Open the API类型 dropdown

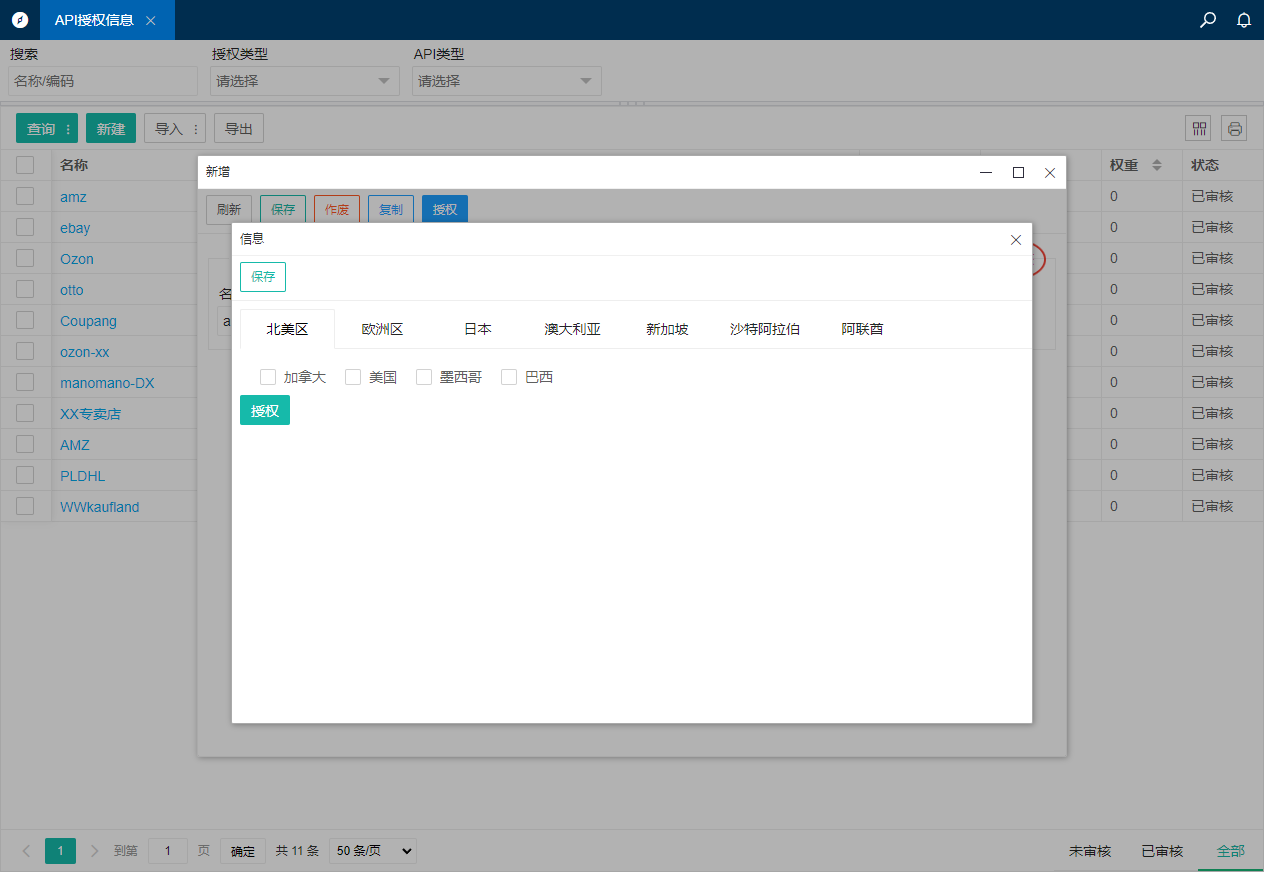pyautogui.click(x=507, y=81)
